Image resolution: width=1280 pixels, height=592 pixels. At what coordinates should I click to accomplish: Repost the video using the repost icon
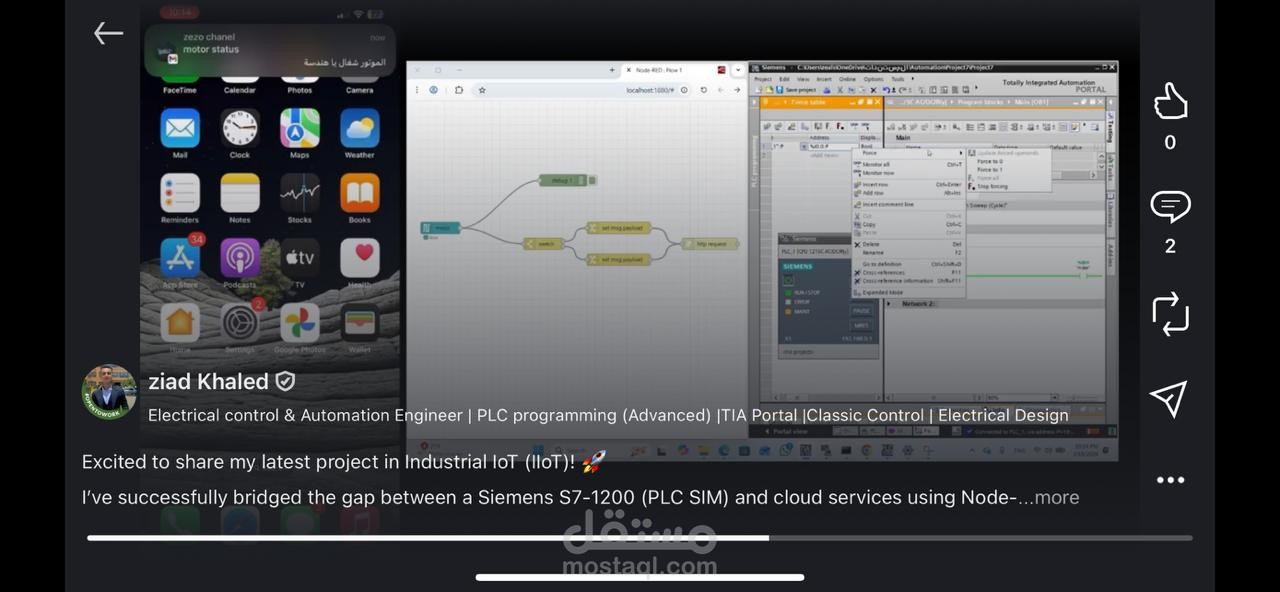tap(1169, 313)
